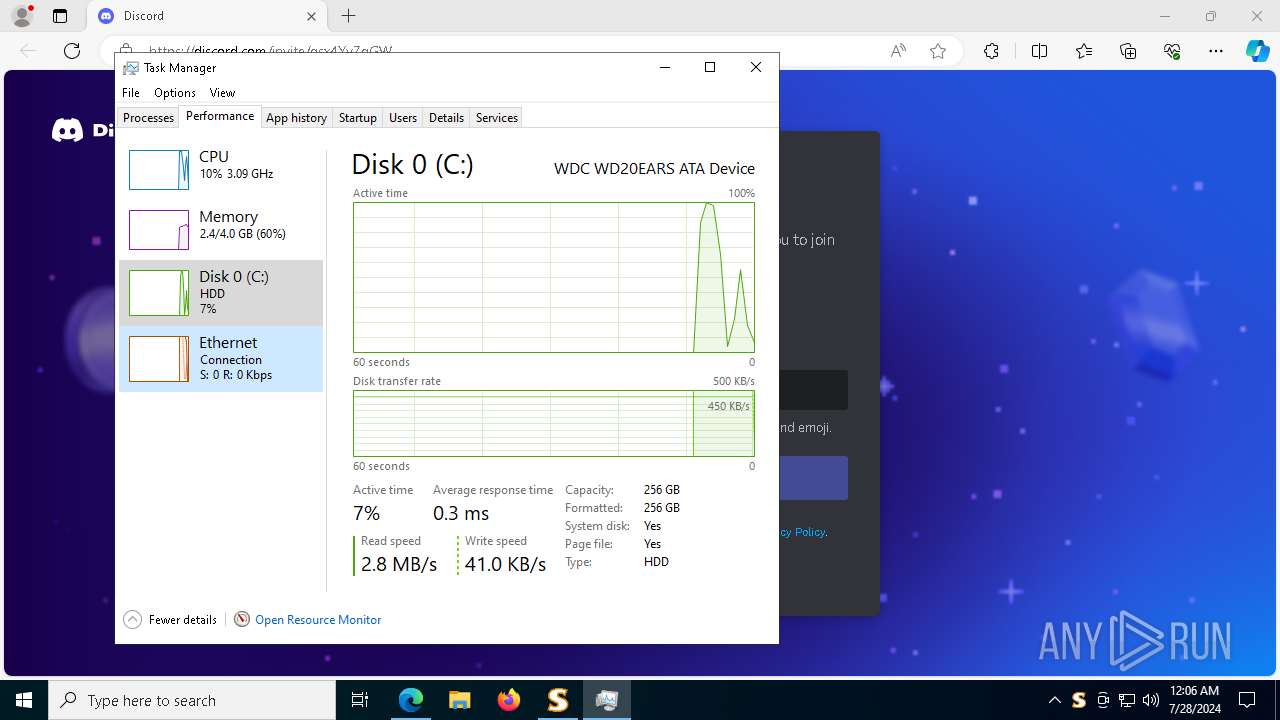
Task: Close the Task Manager window
Action: (756, 67)
